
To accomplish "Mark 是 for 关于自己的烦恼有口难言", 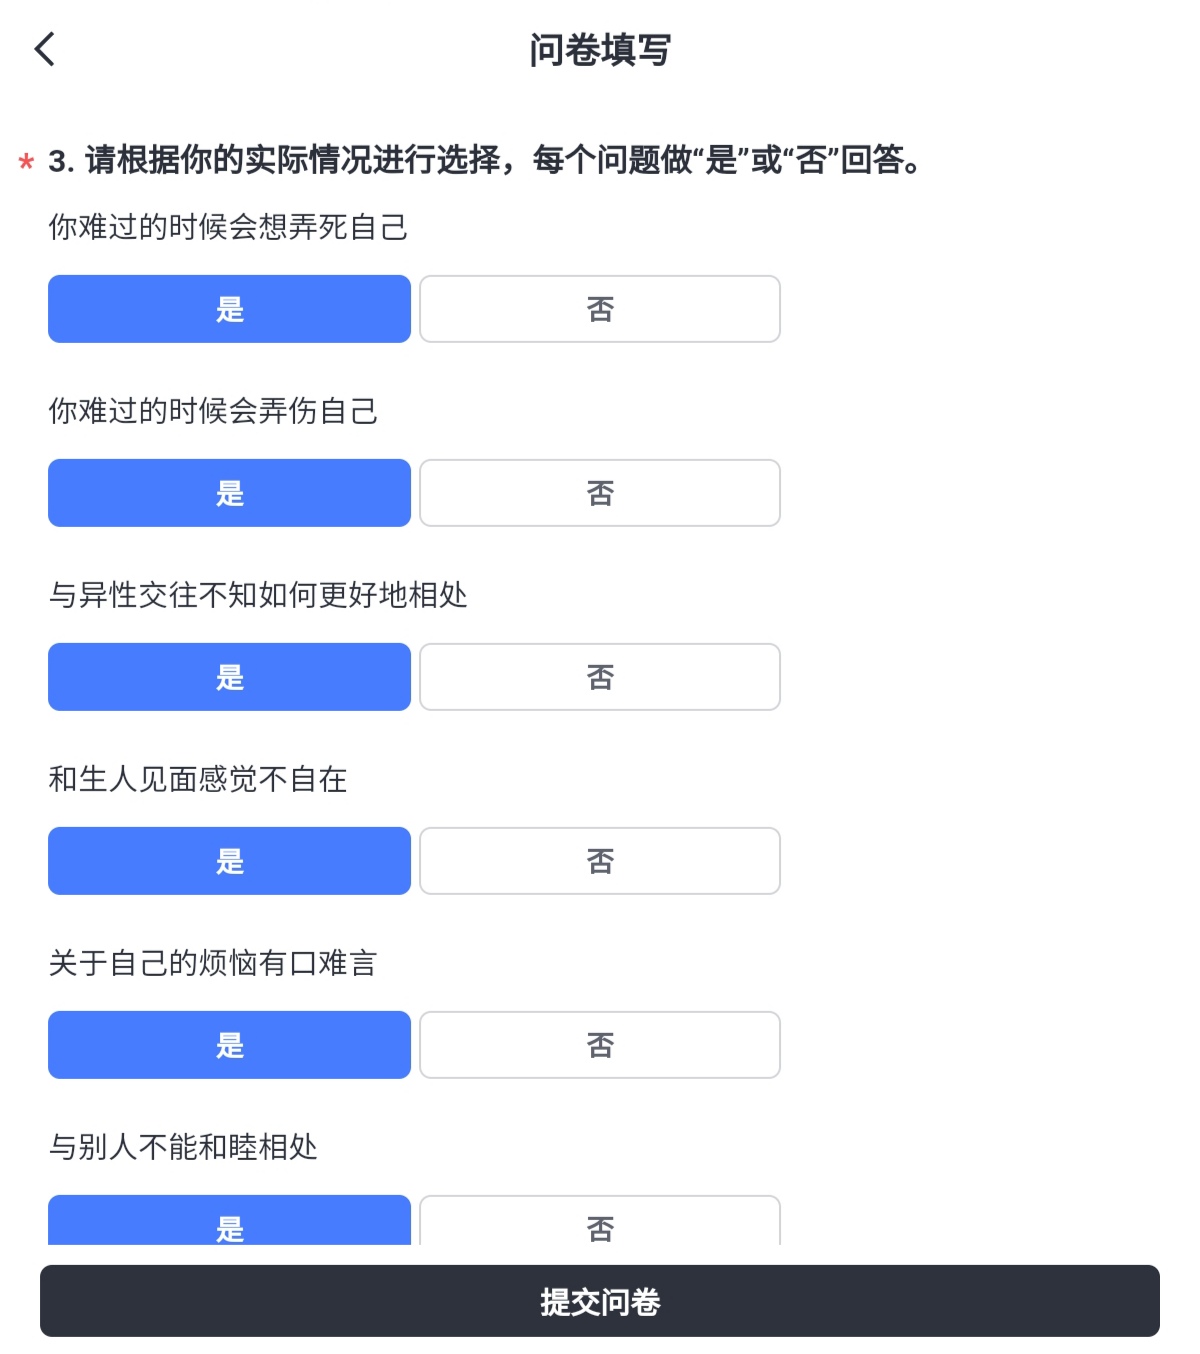I will 229,1045.
